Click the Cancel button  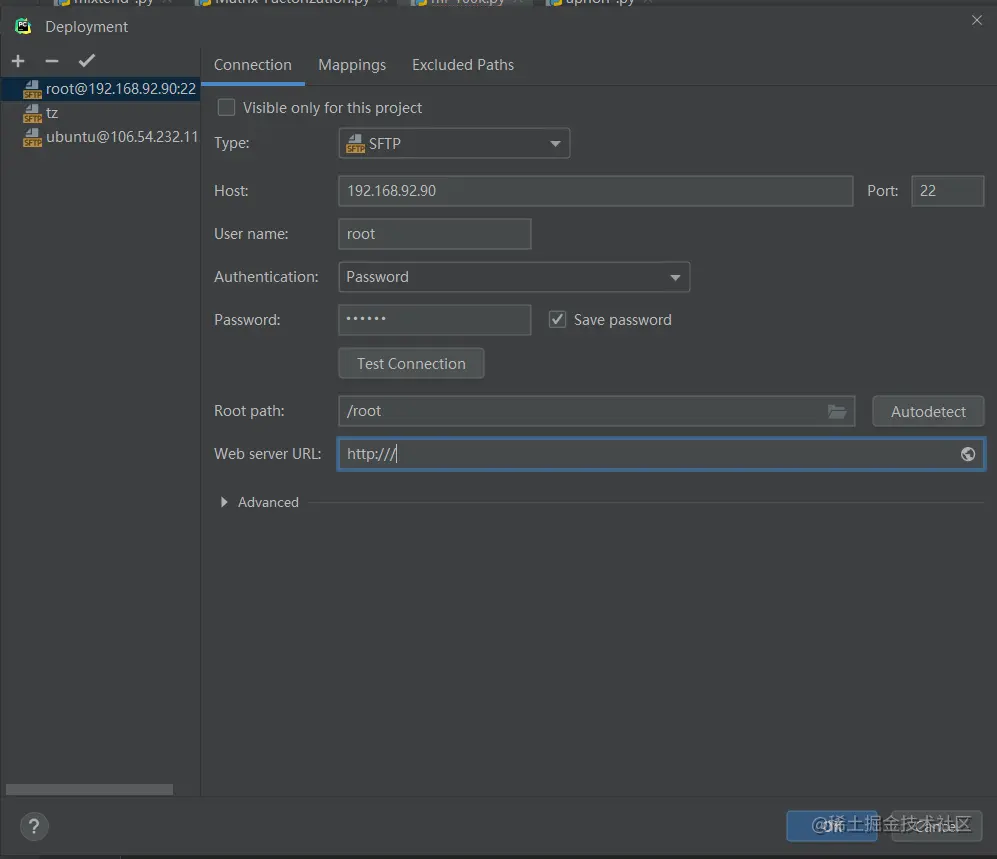(937, 826)
